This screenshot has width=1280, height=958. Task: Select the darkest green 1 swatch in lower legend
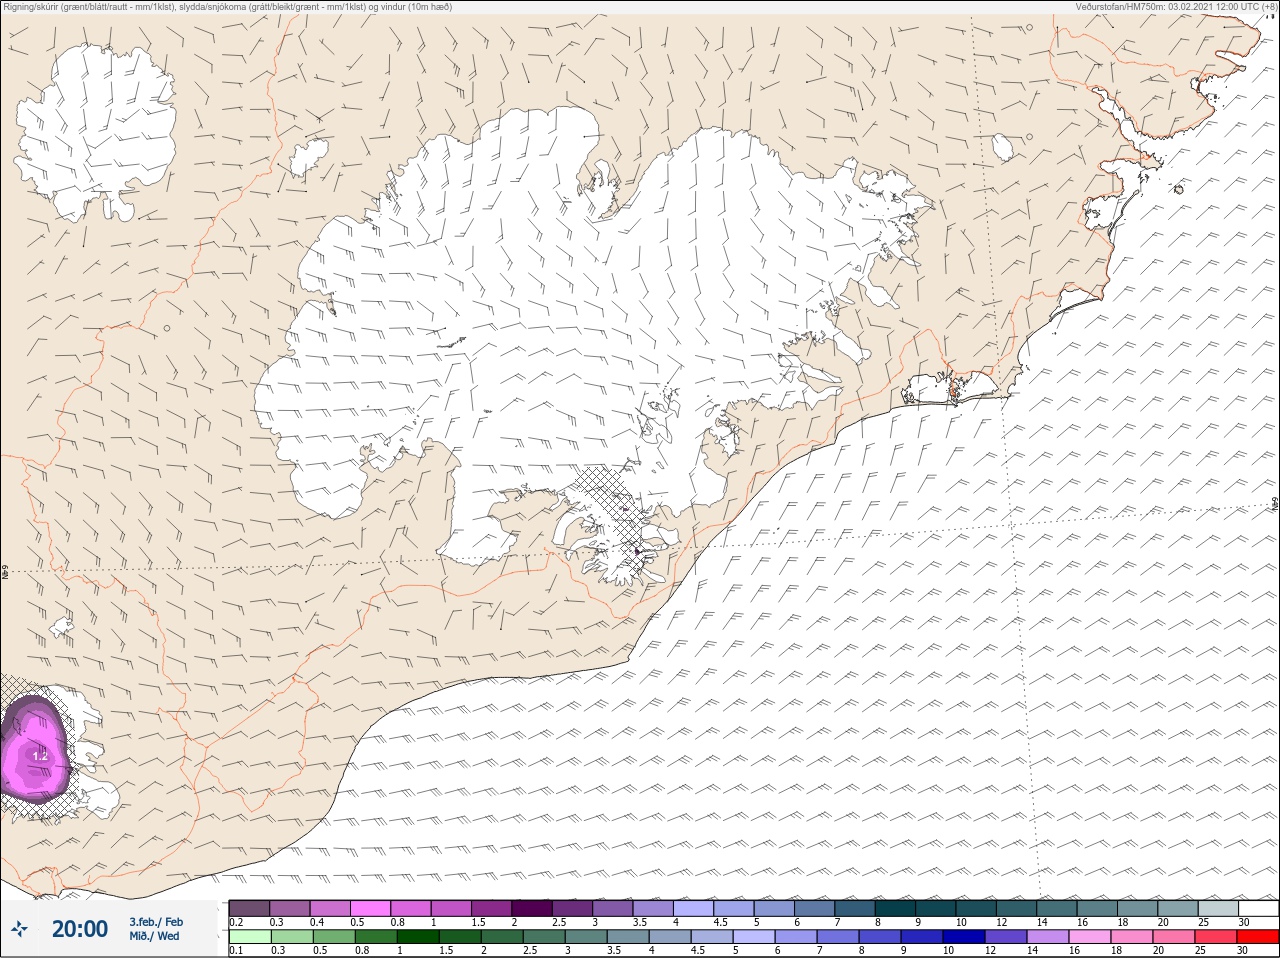416,937
